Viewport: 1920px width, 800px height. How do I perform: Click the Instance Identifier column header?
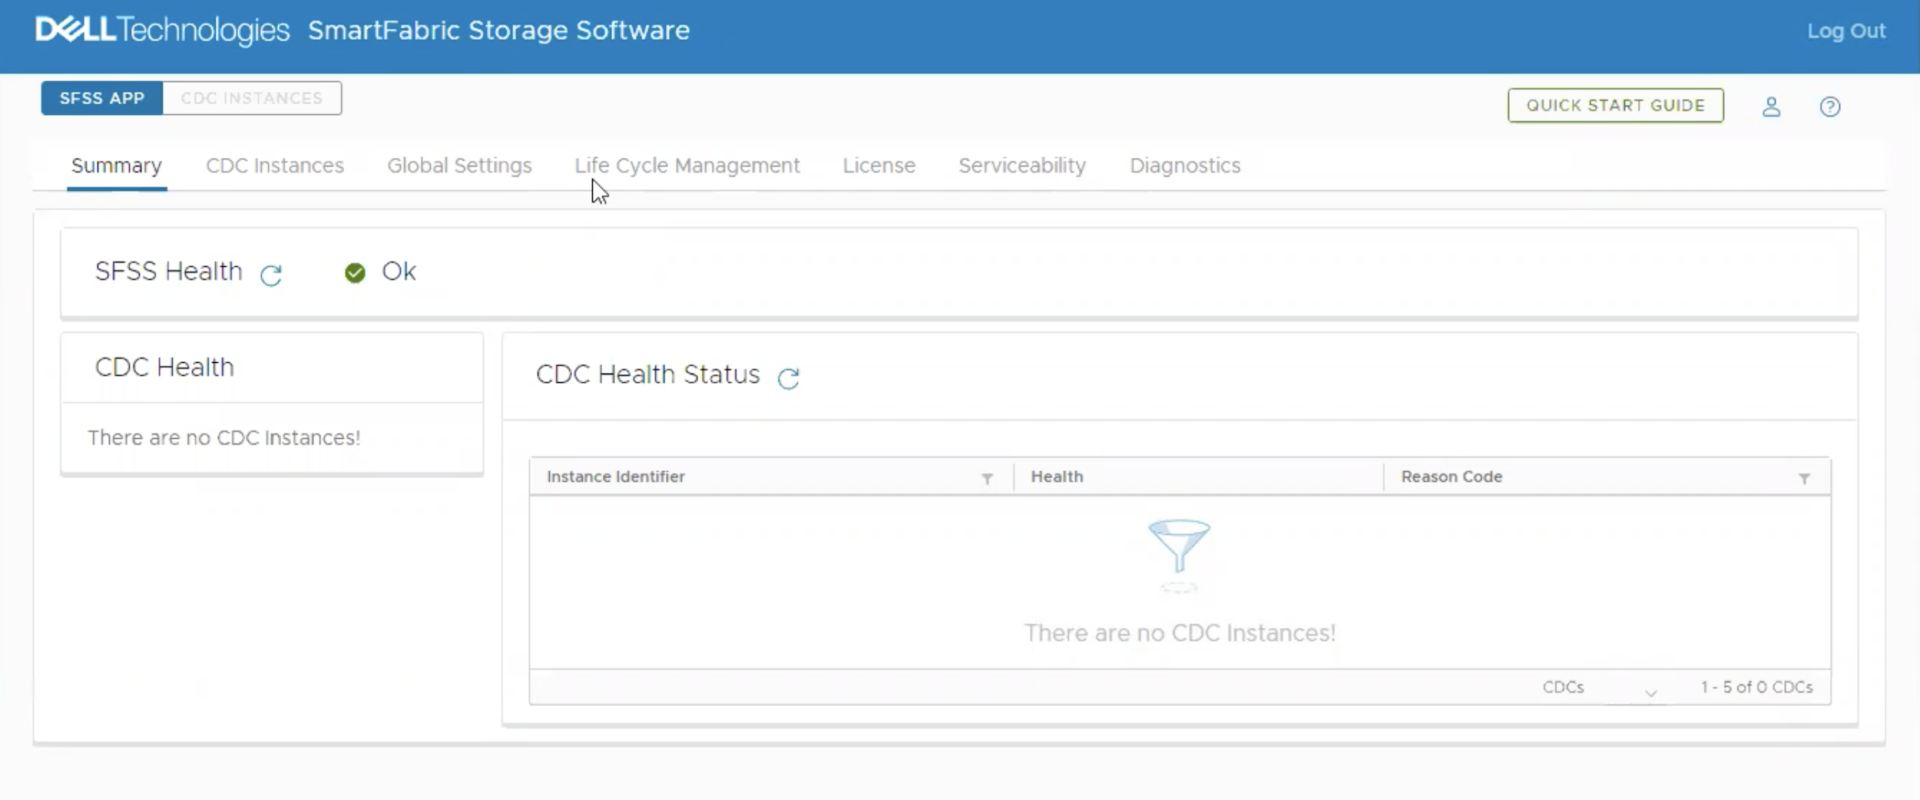(616, 477)
